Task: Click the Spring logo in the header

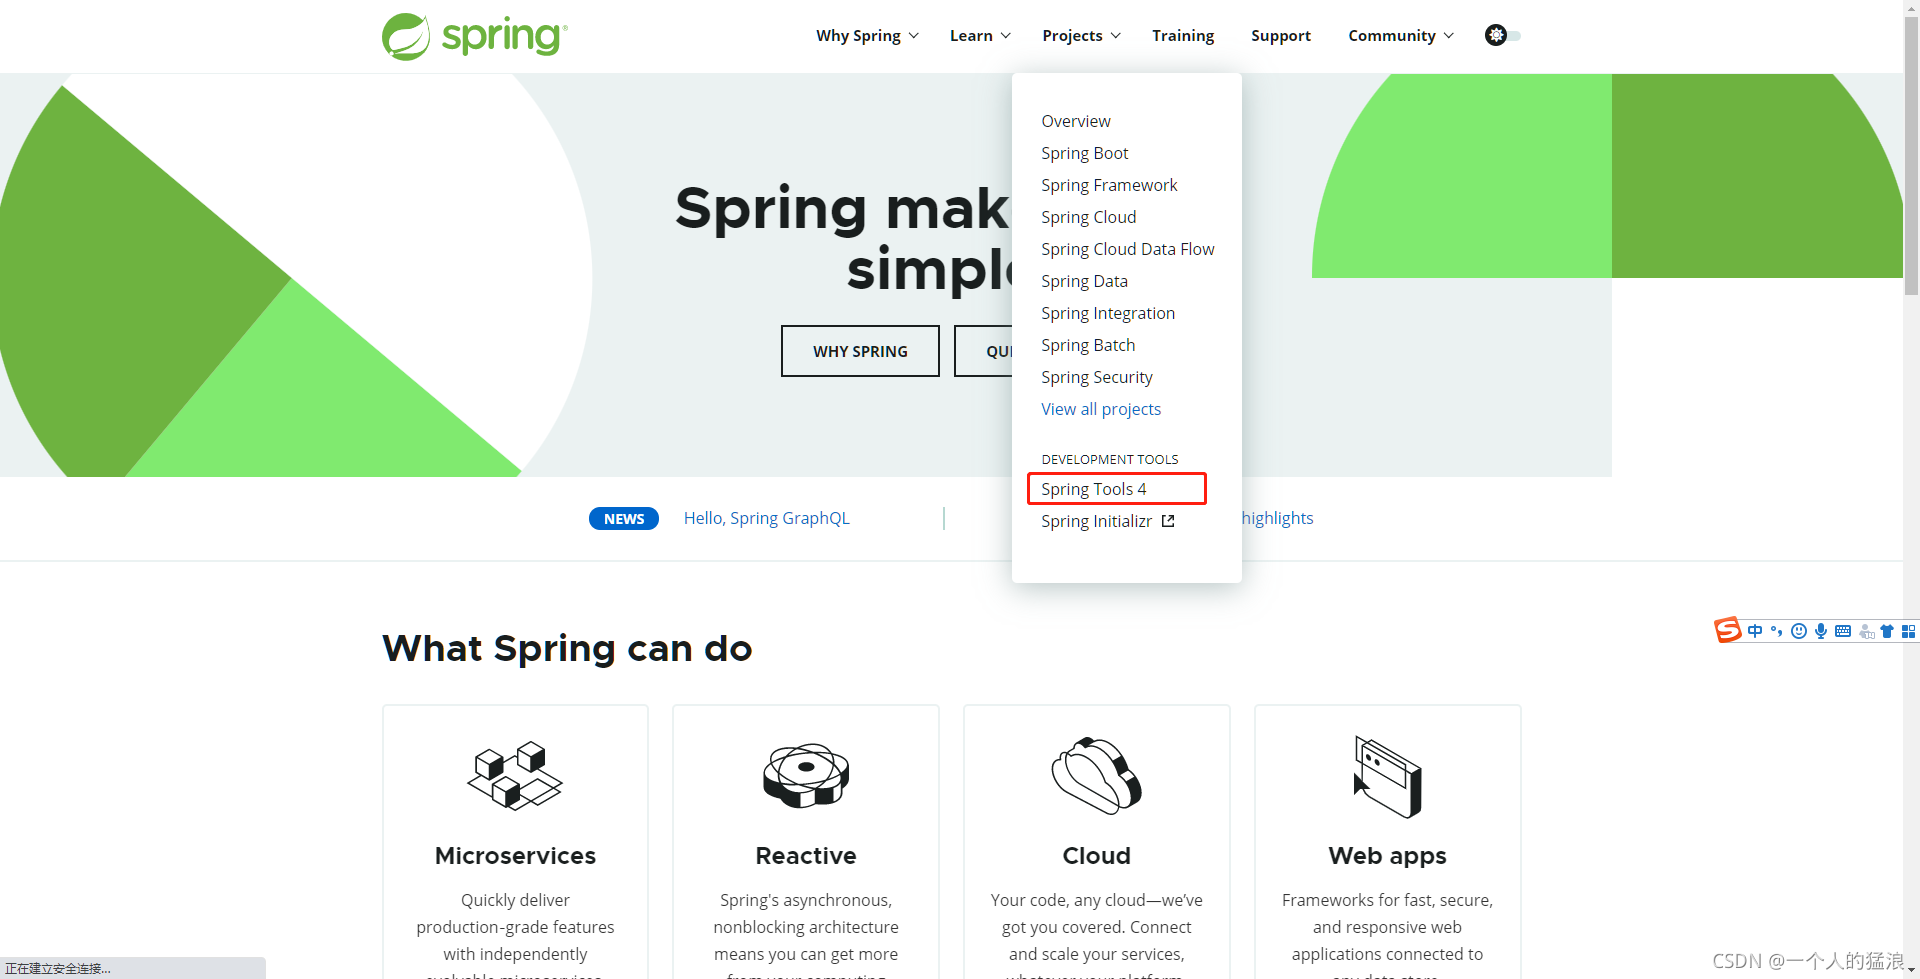Action: (474, 37)
